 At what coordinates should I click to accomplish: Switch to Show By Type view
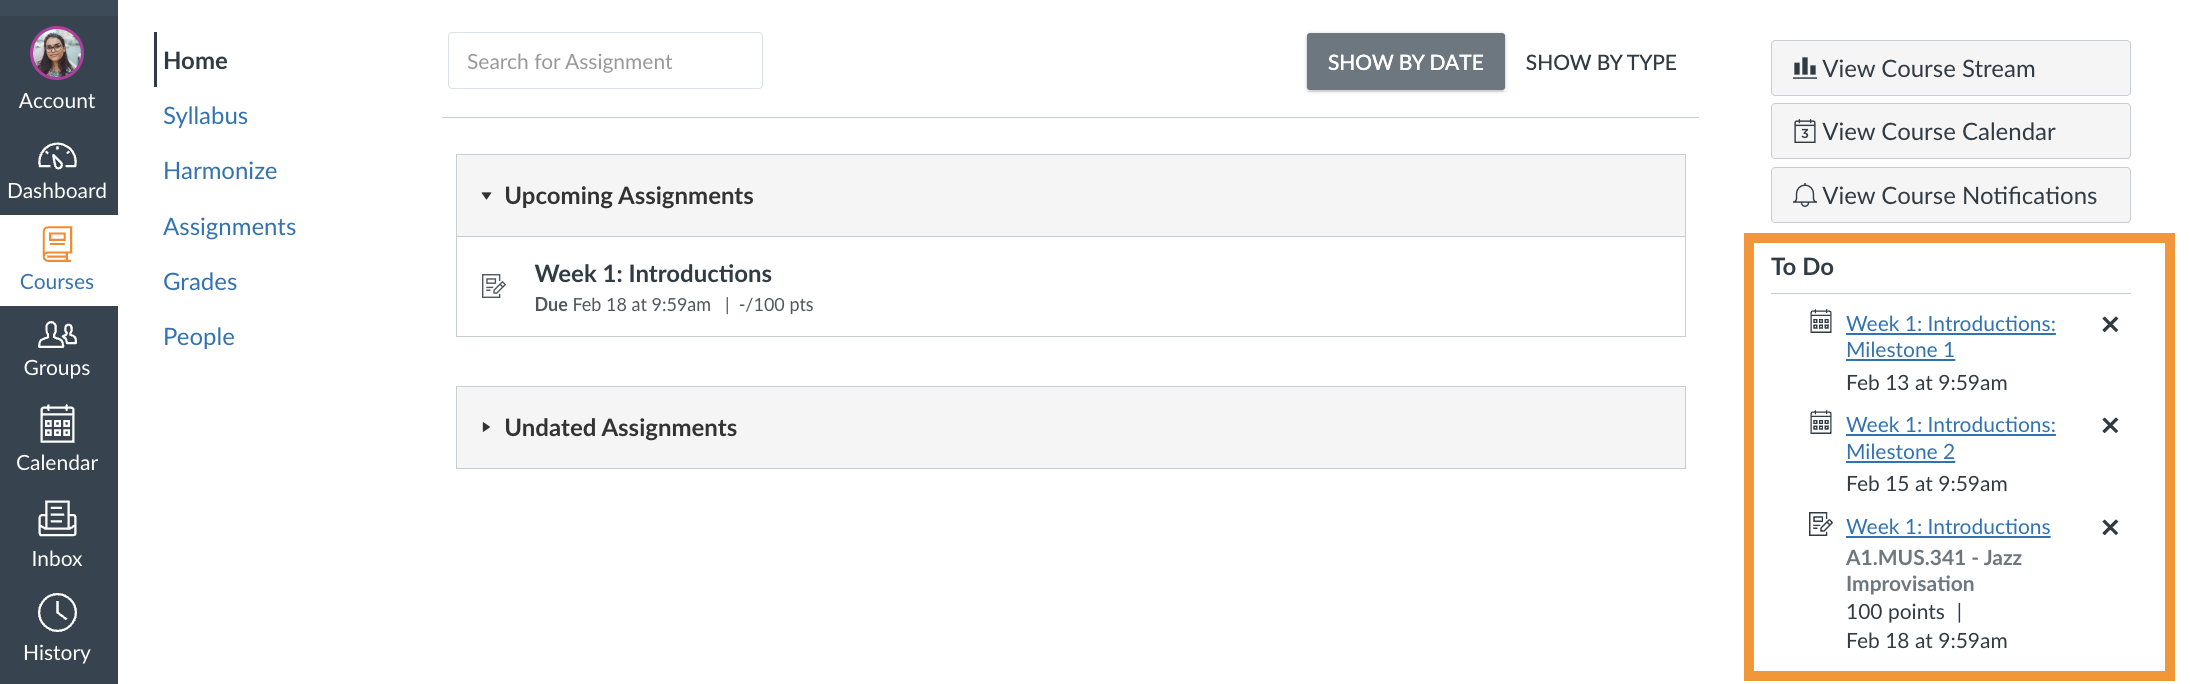point(1600,62)
